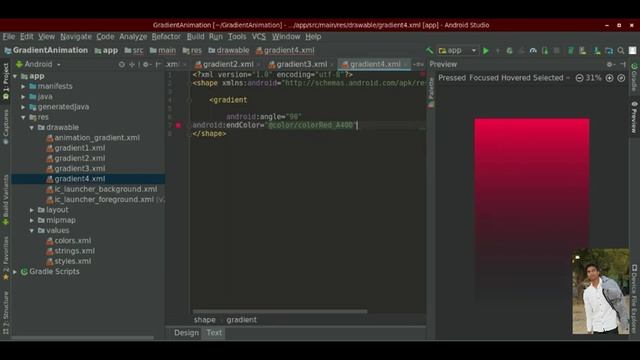Click the editor horizontal scrollbar

[280, 311]
